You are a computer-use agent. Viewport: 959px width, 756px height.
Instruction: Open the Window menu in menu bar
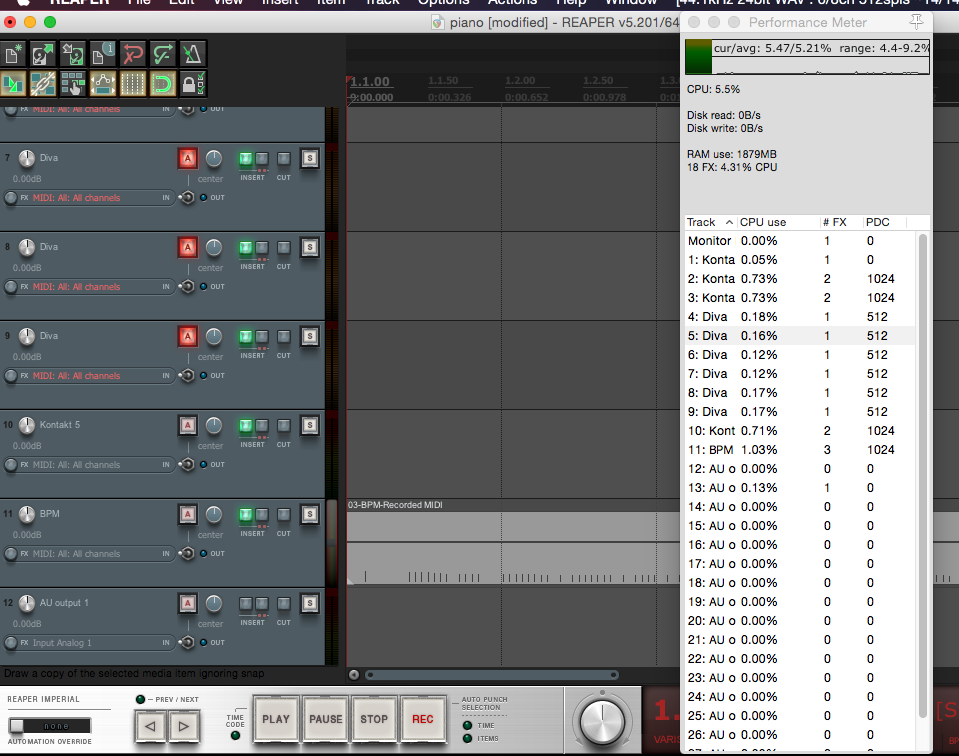[x=631, y=2]
